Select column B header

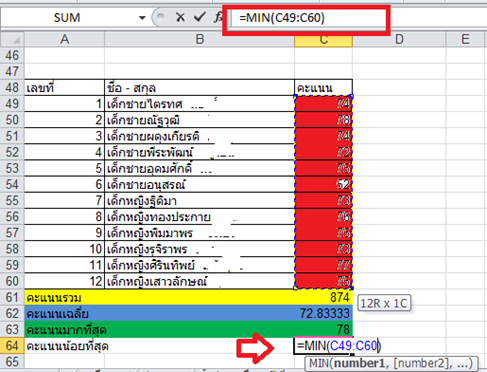point(200,39)
